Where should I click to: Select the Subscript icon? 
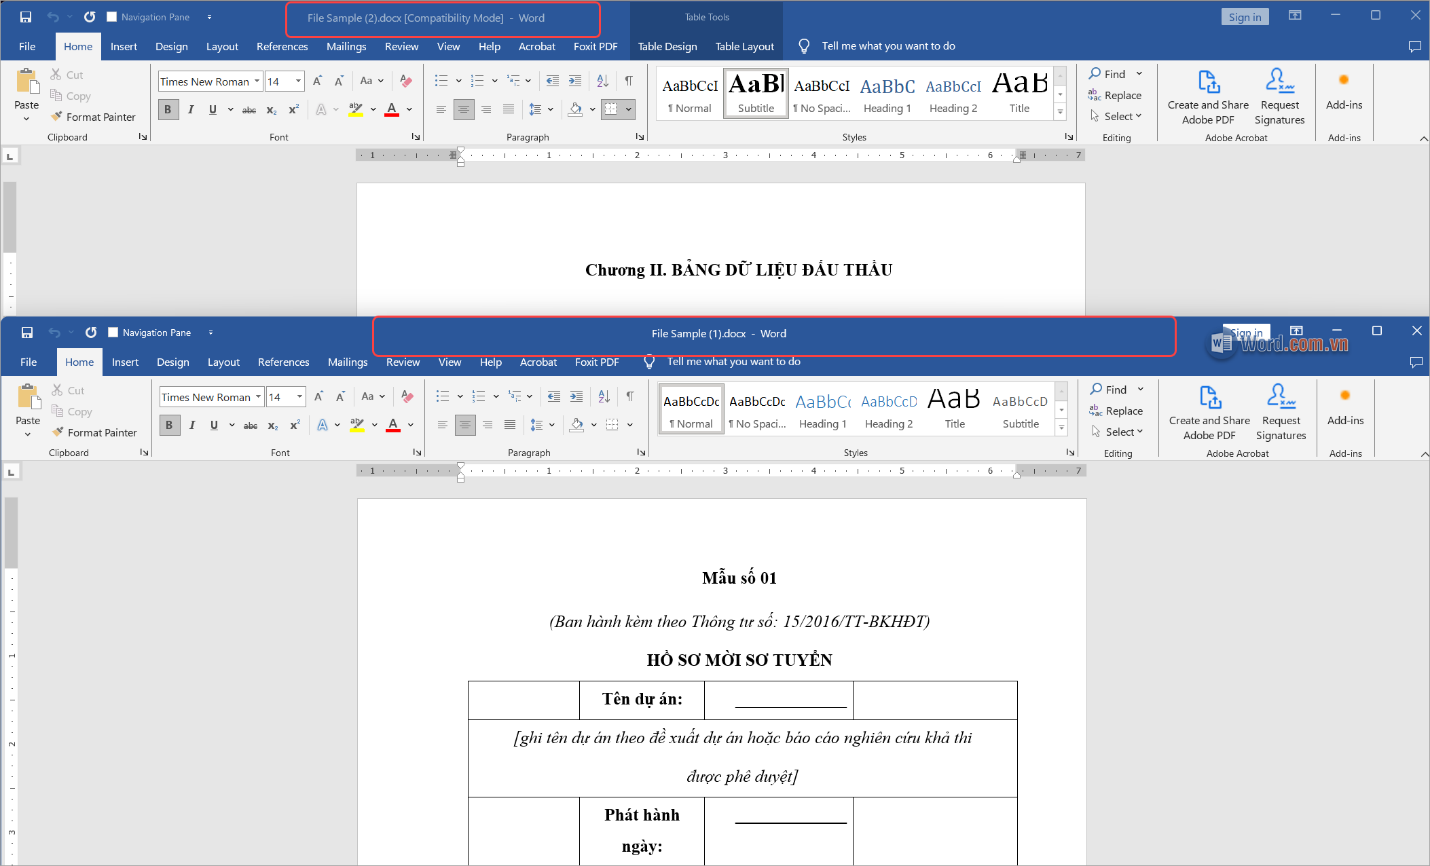(270, 109)
